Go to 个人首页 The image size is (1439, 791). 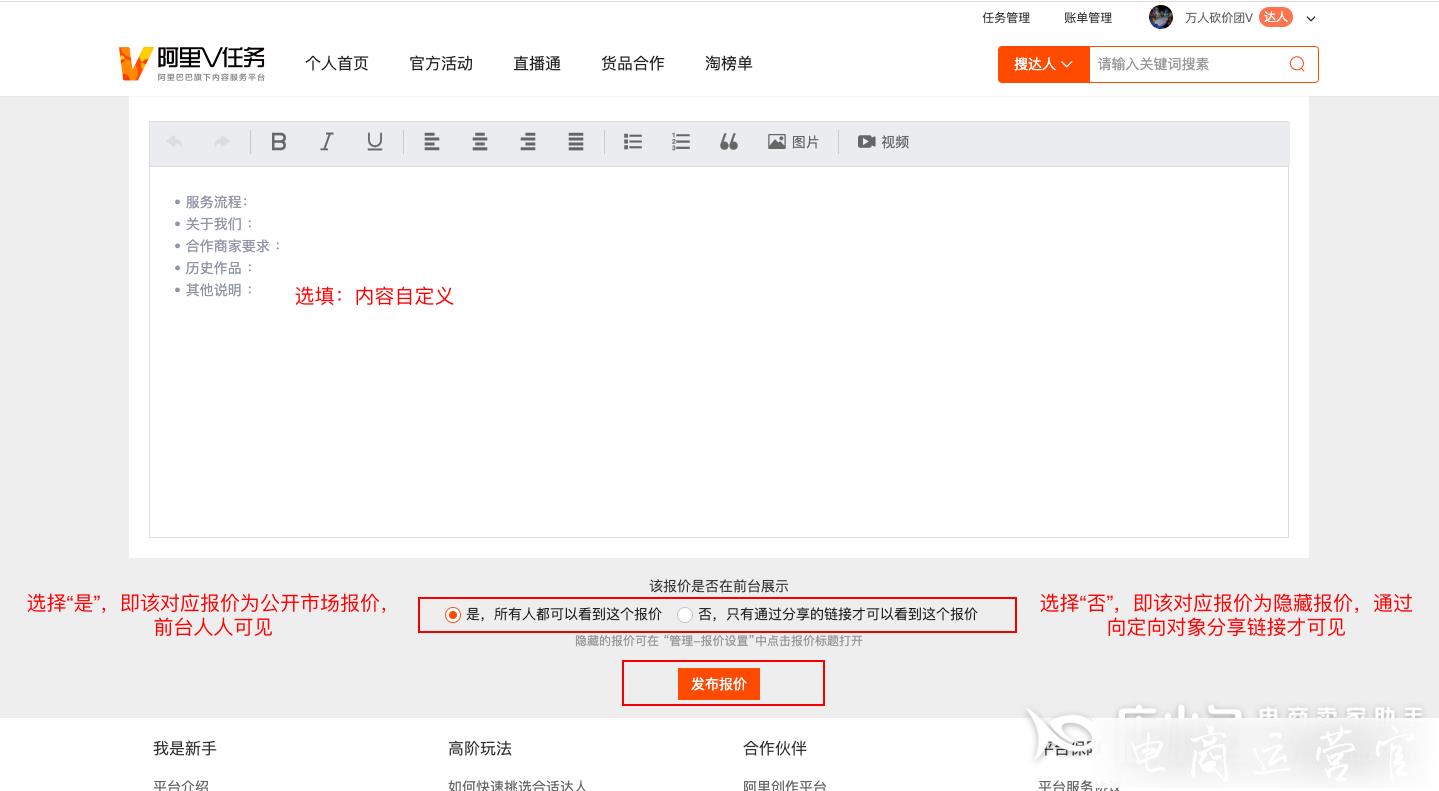point(337,63)
